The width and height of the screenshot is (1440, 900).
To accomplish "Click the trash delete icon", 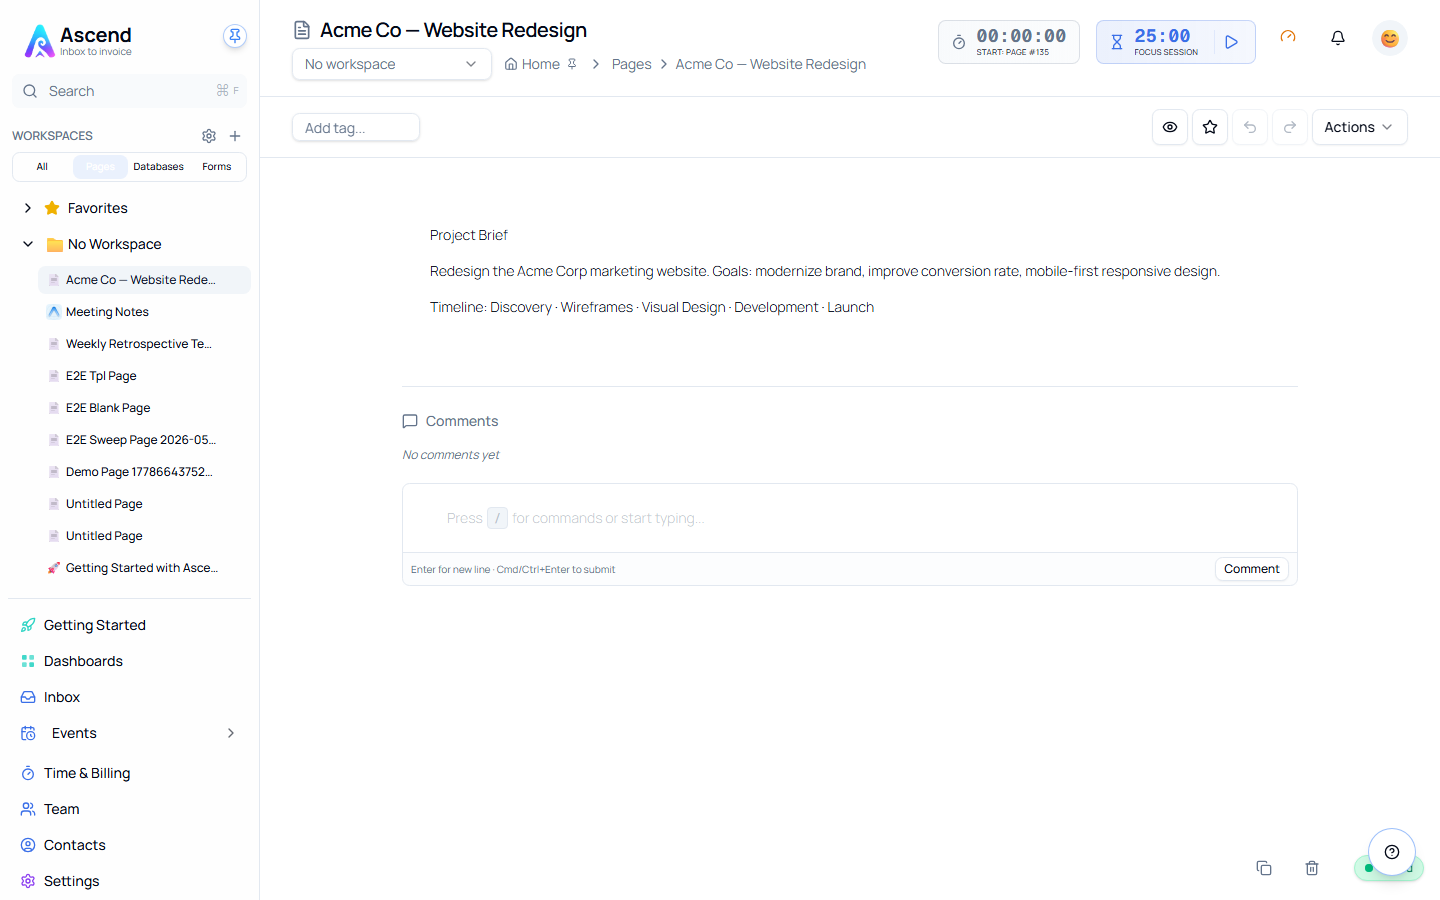I will [x=1312, y=868].
